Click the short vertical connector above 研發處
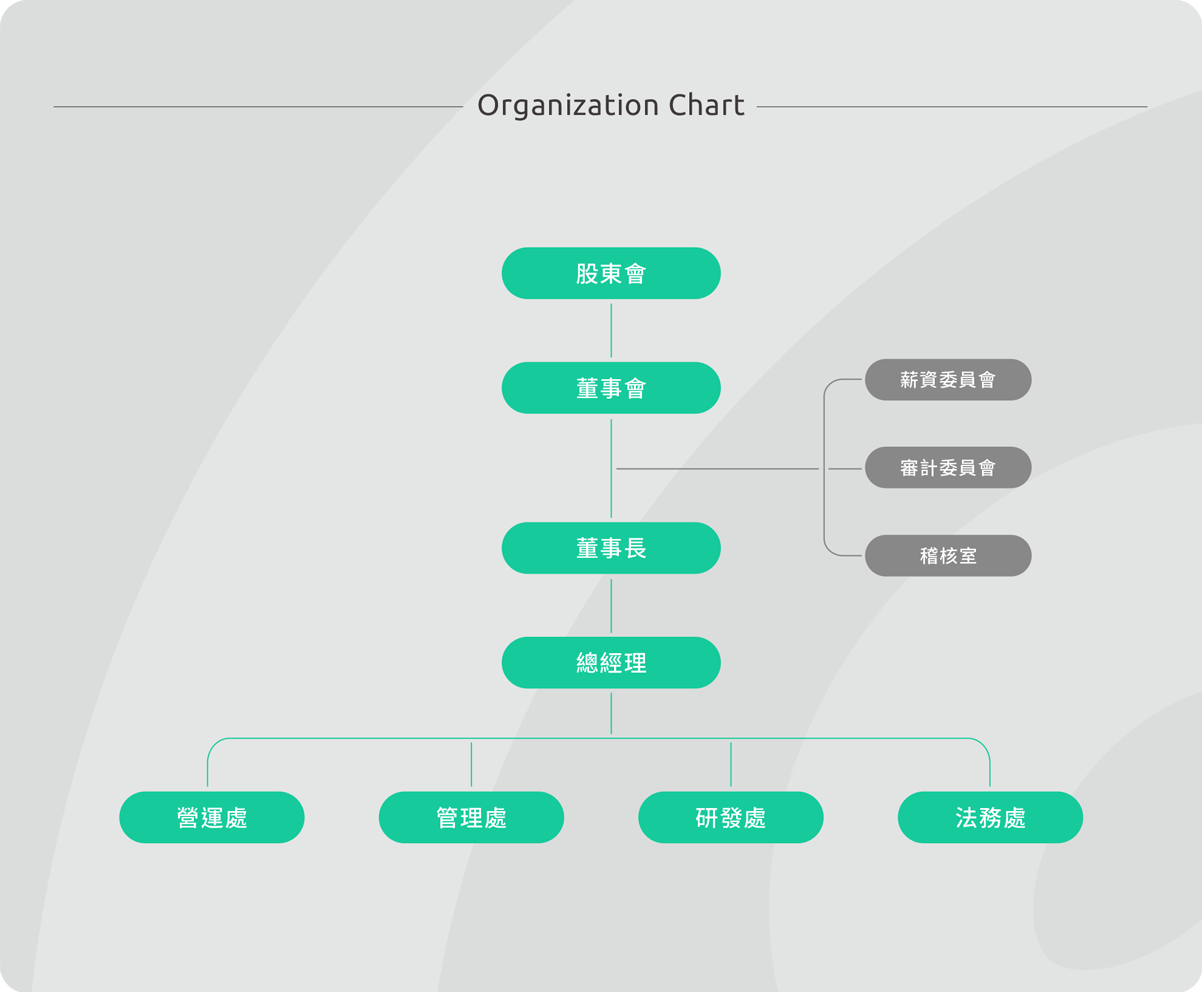 point(731,764)
